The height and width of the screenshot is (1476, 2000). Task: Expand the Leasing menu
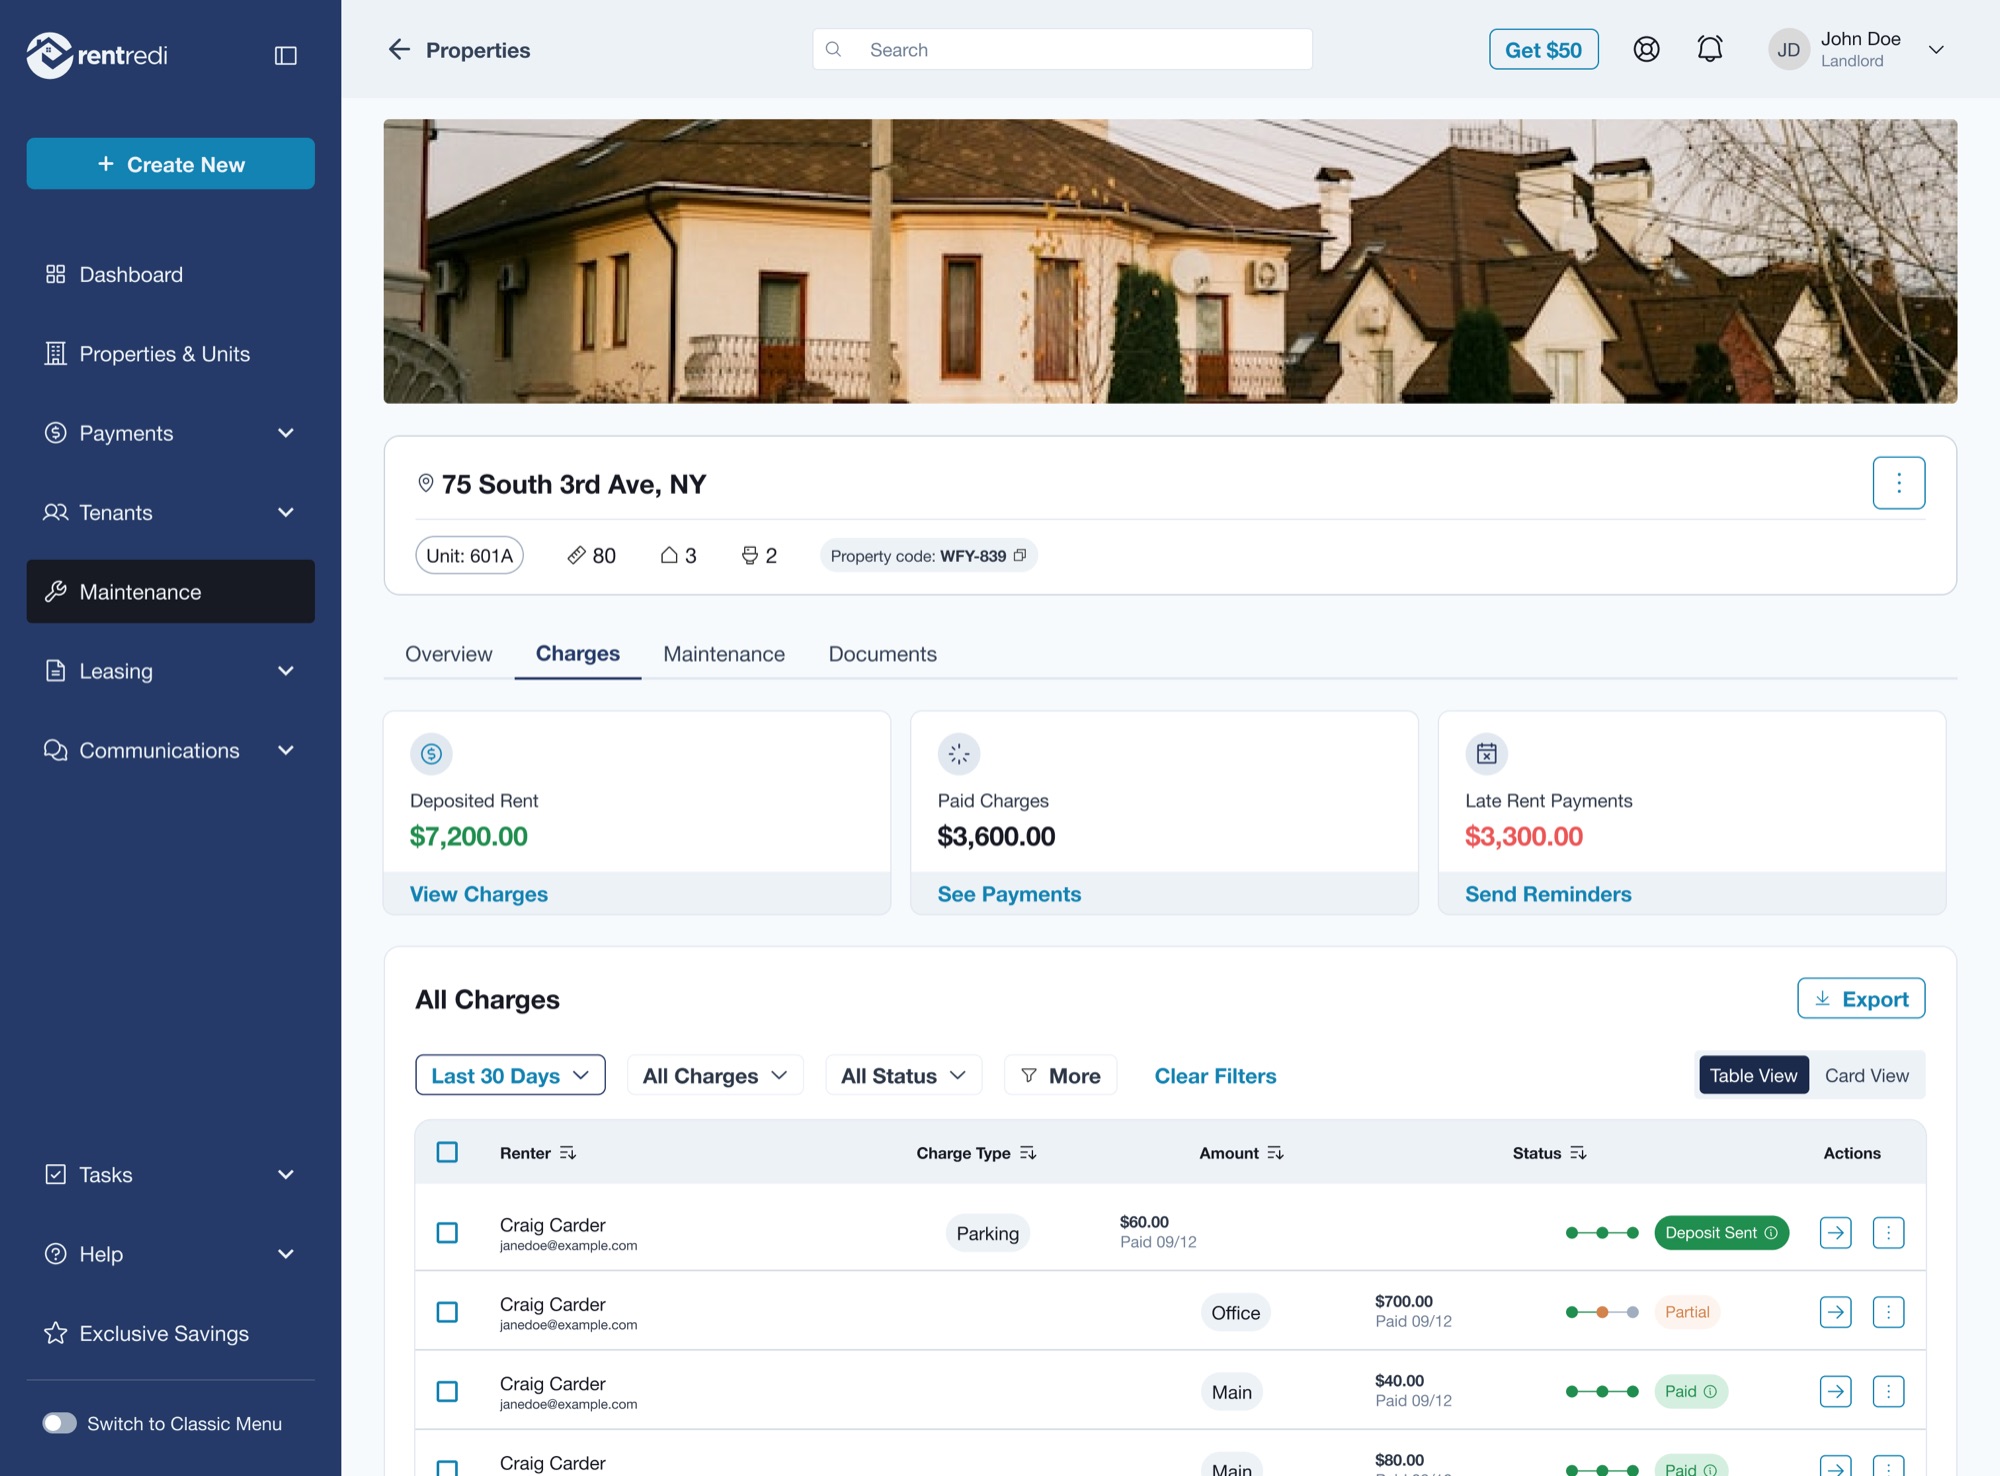(170, 671)
